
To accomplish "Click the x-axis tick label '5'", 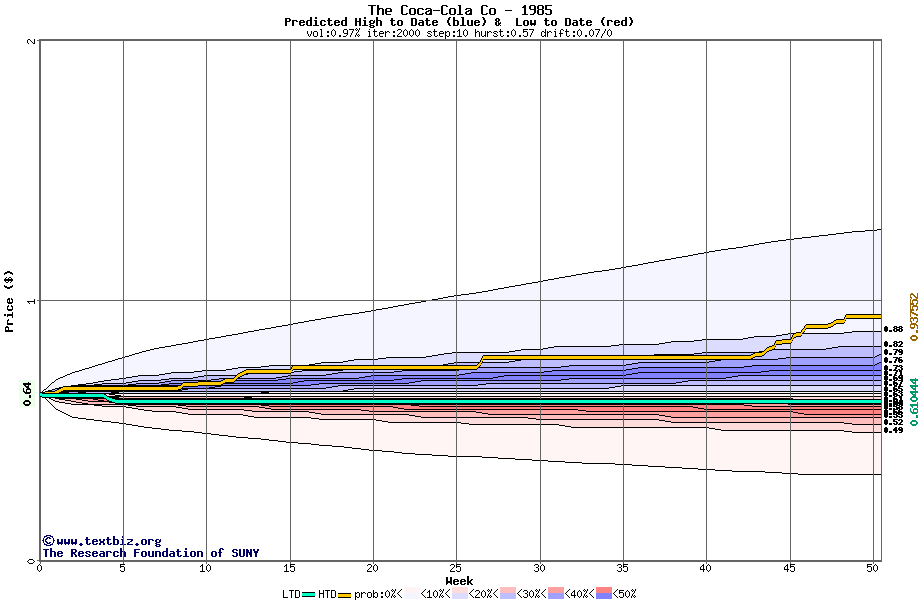I will pyautogui.click(x=123, y=568).
